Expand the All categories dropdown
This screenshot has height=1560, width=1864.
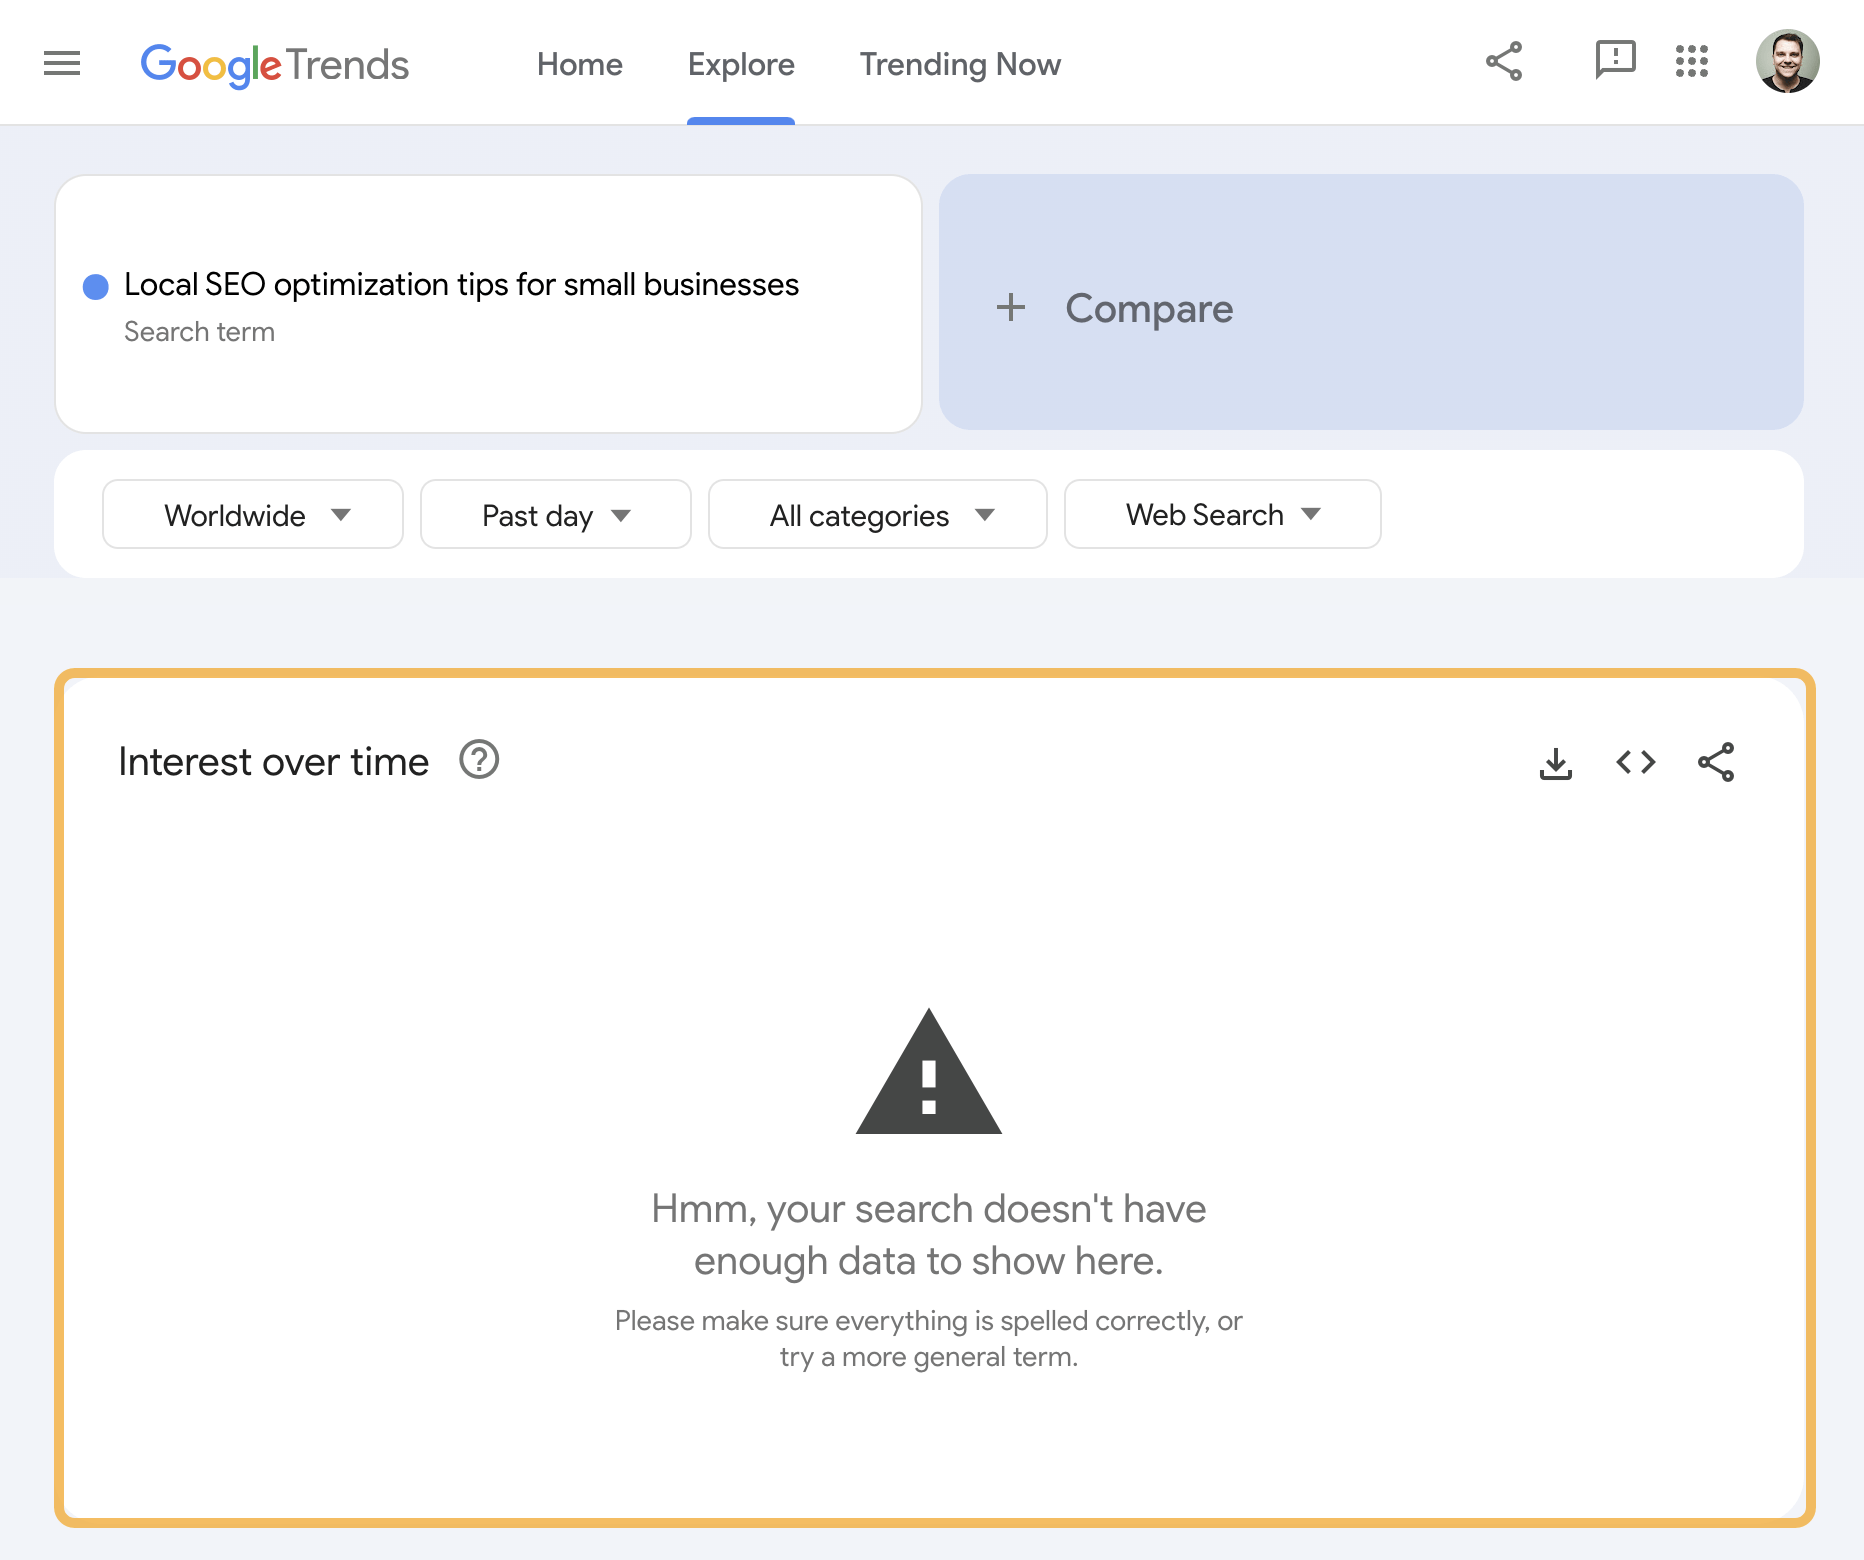pos(877,514)
